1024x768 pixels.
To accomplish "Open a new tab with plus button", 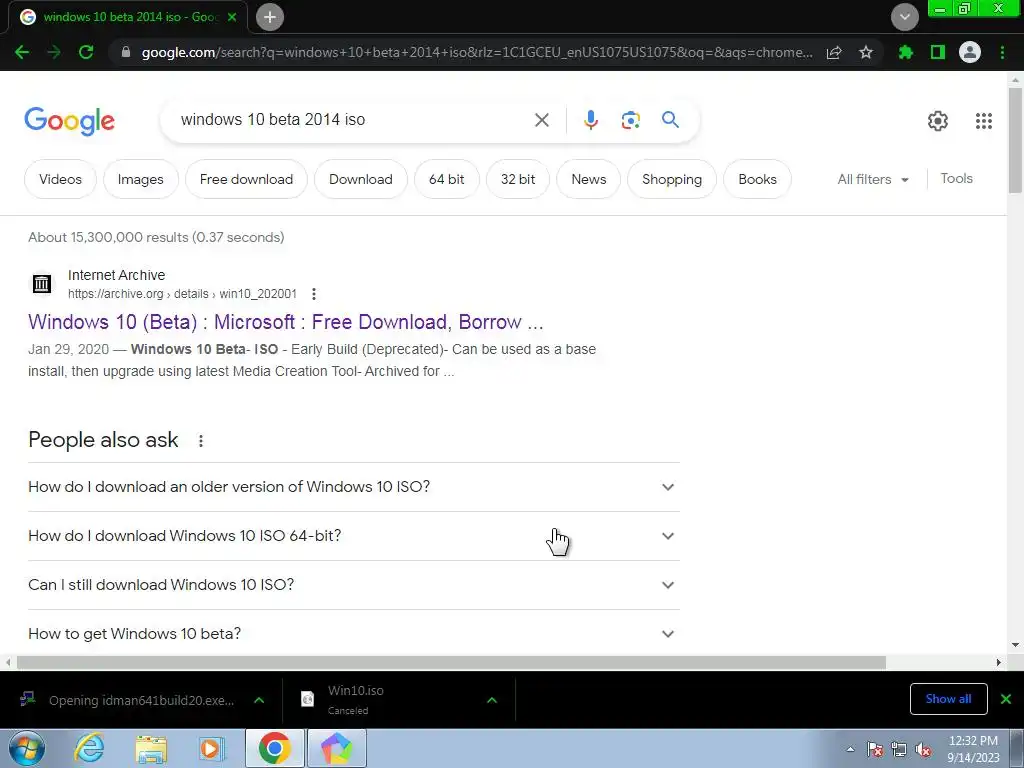I will point(270,17).
